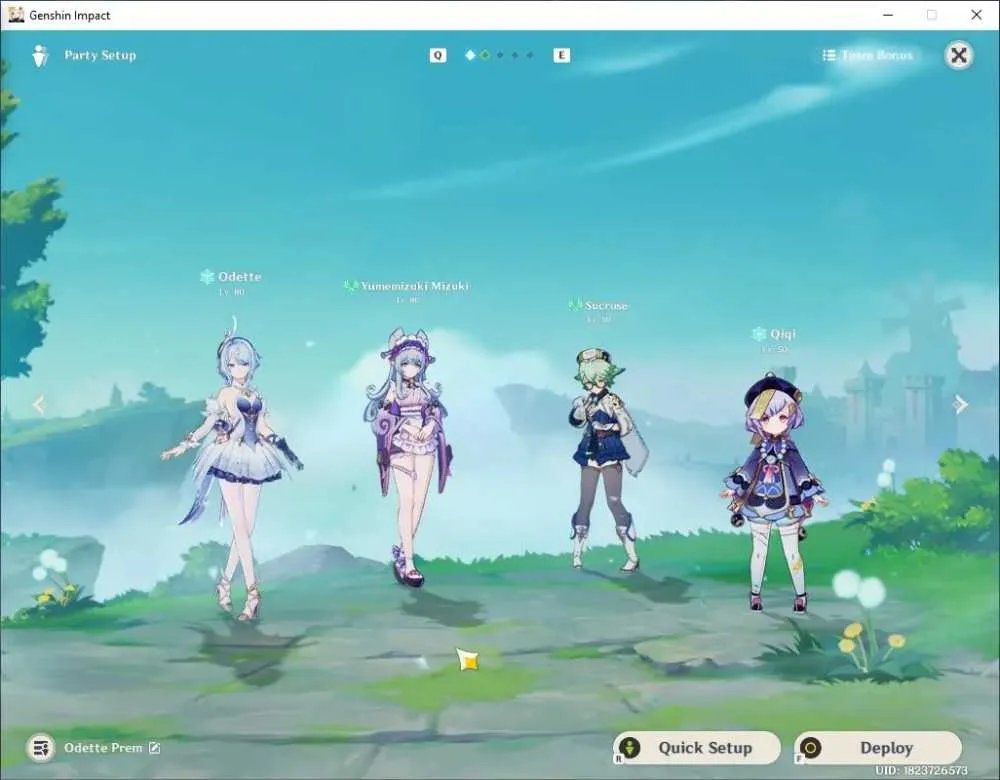
Task: Select the character Sucrose
Action: pyautogui.click(x=608, y=459)
